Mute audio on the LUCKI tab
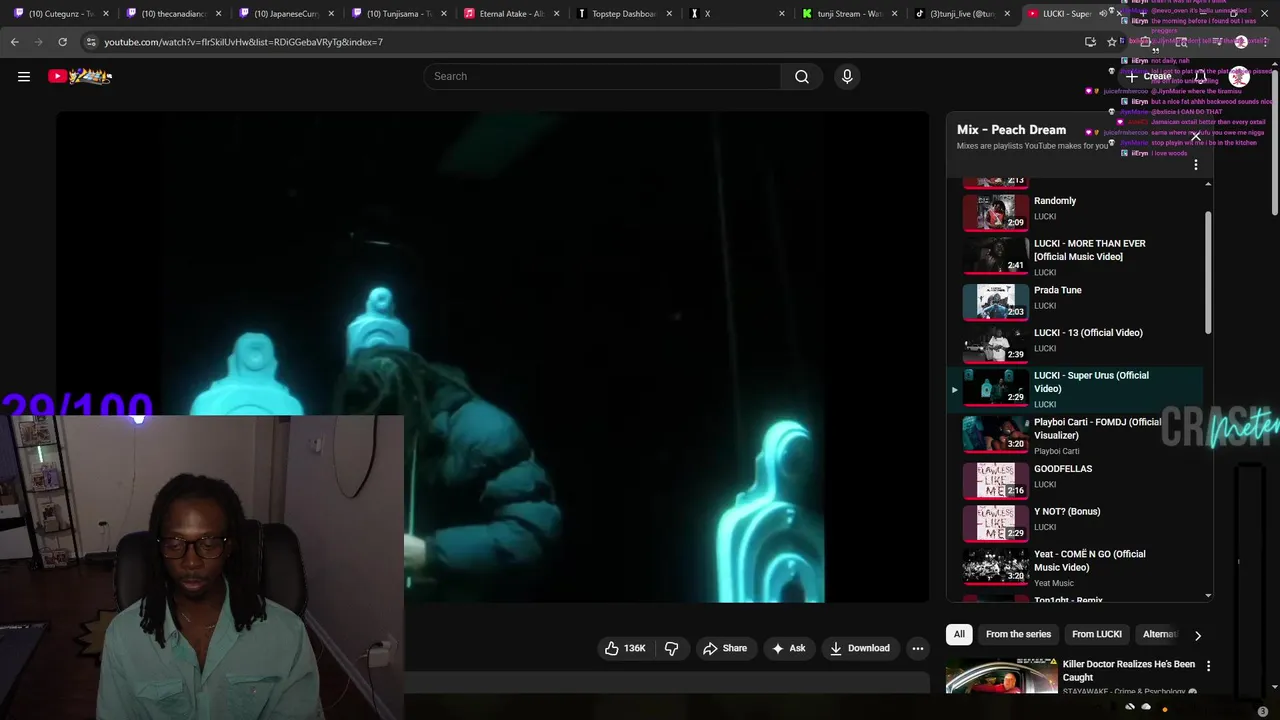 (x=1103, y=14)
